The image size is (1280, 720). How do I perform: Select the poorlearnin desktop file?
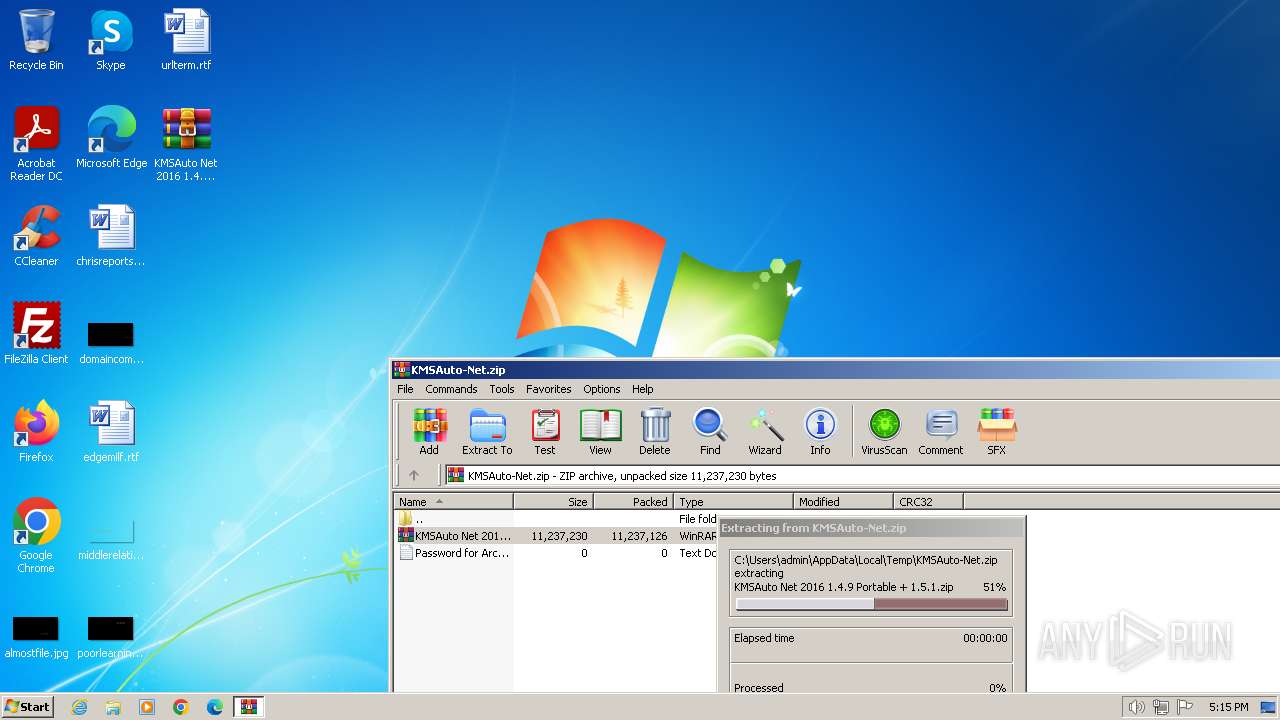coord(111,638)
